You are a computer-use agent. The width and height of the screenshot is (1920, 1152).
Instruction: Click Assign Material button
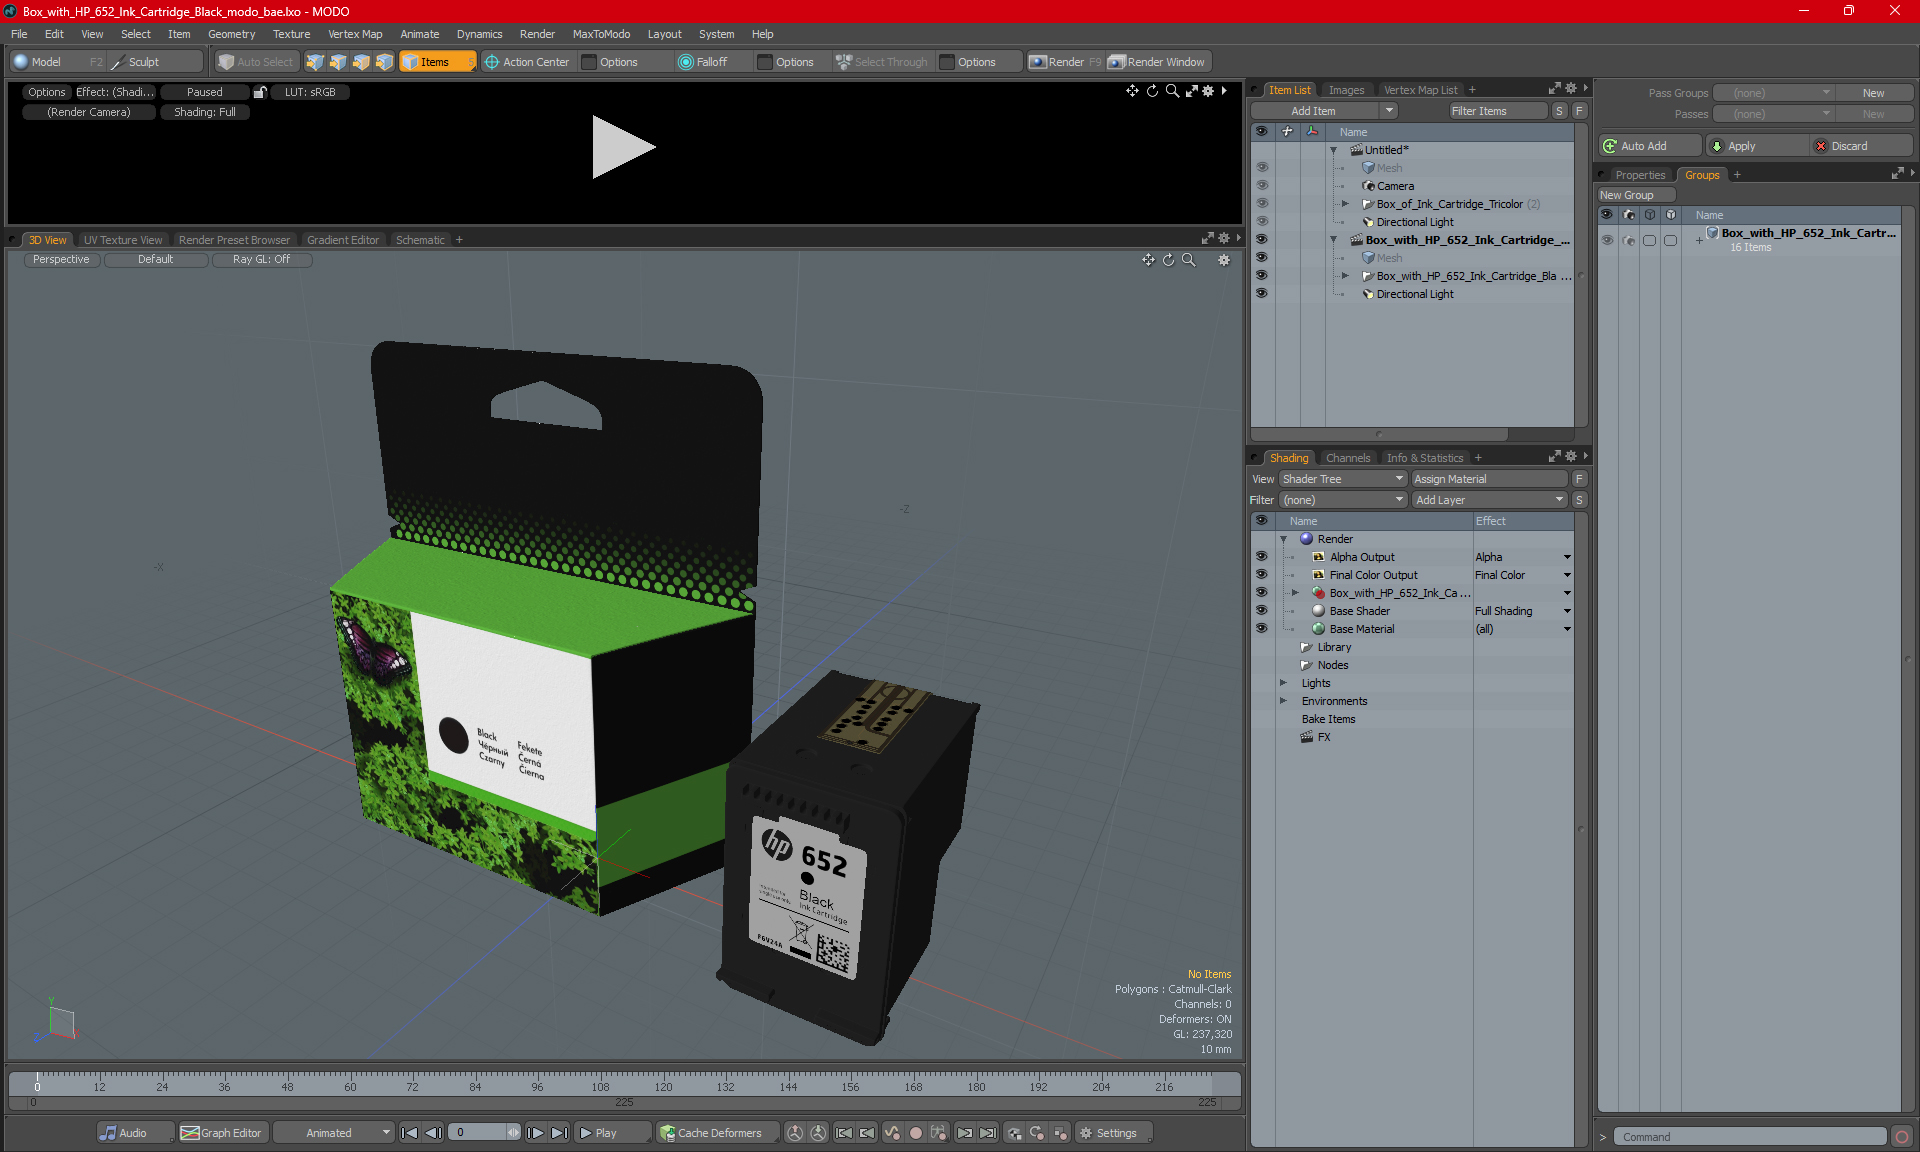click(x=1489, y=479)
